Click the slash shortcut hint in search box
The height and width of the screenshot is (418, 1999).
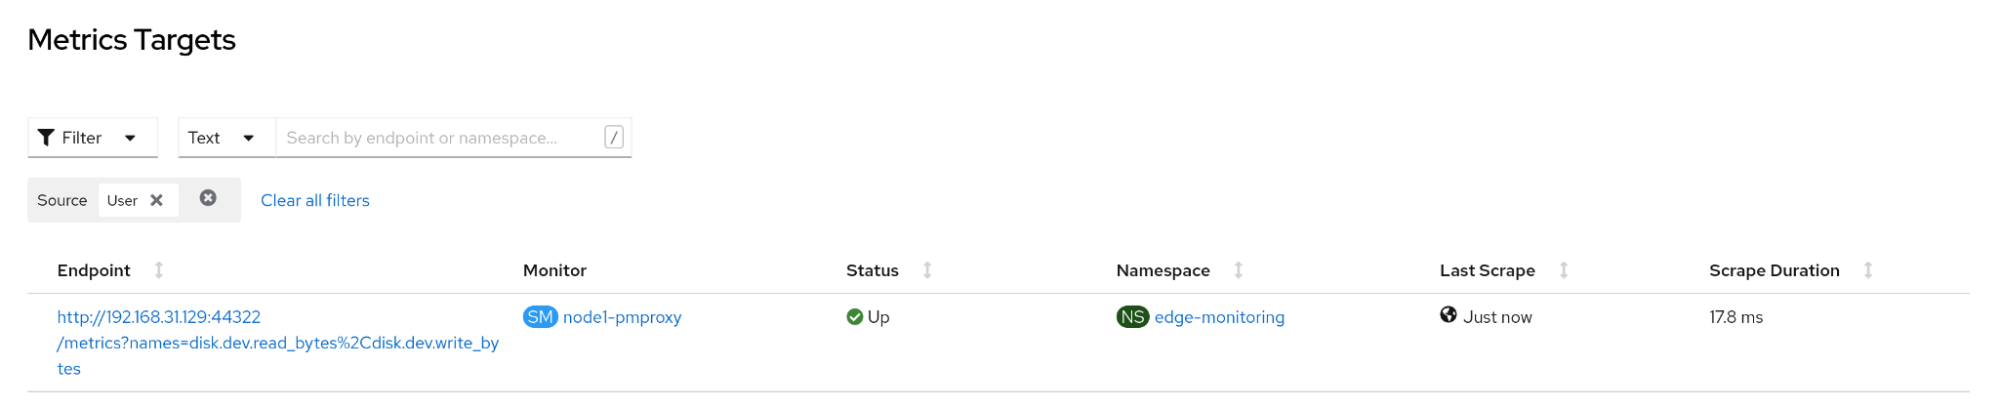(614, 137)
